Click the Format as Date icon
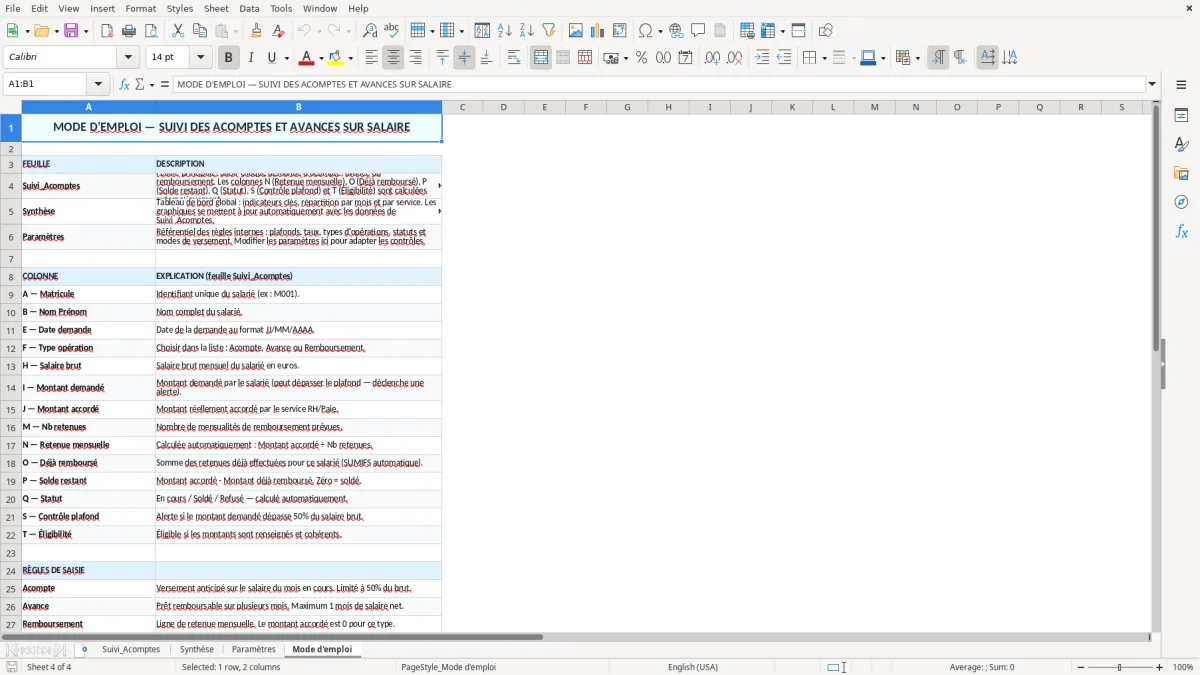The image size is (1200, 675). [686, 58]
